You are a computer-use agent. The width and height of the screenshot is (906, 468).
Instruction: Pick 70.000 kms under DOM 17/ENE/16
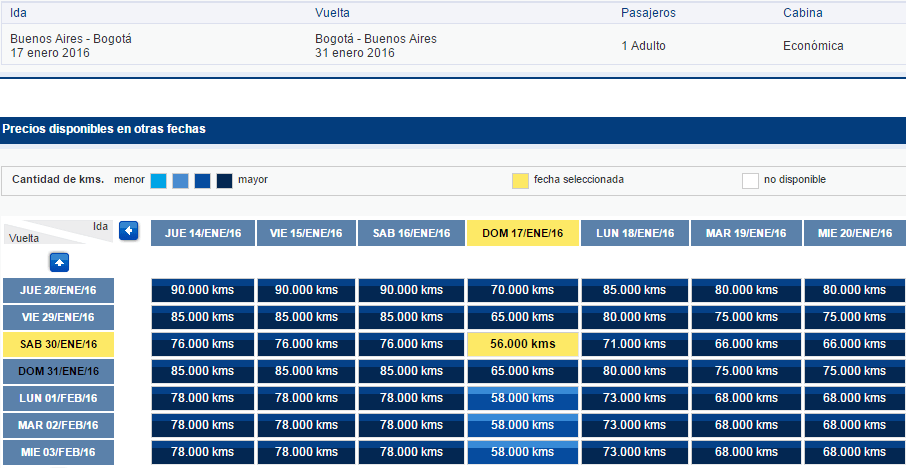coord(523,290)
